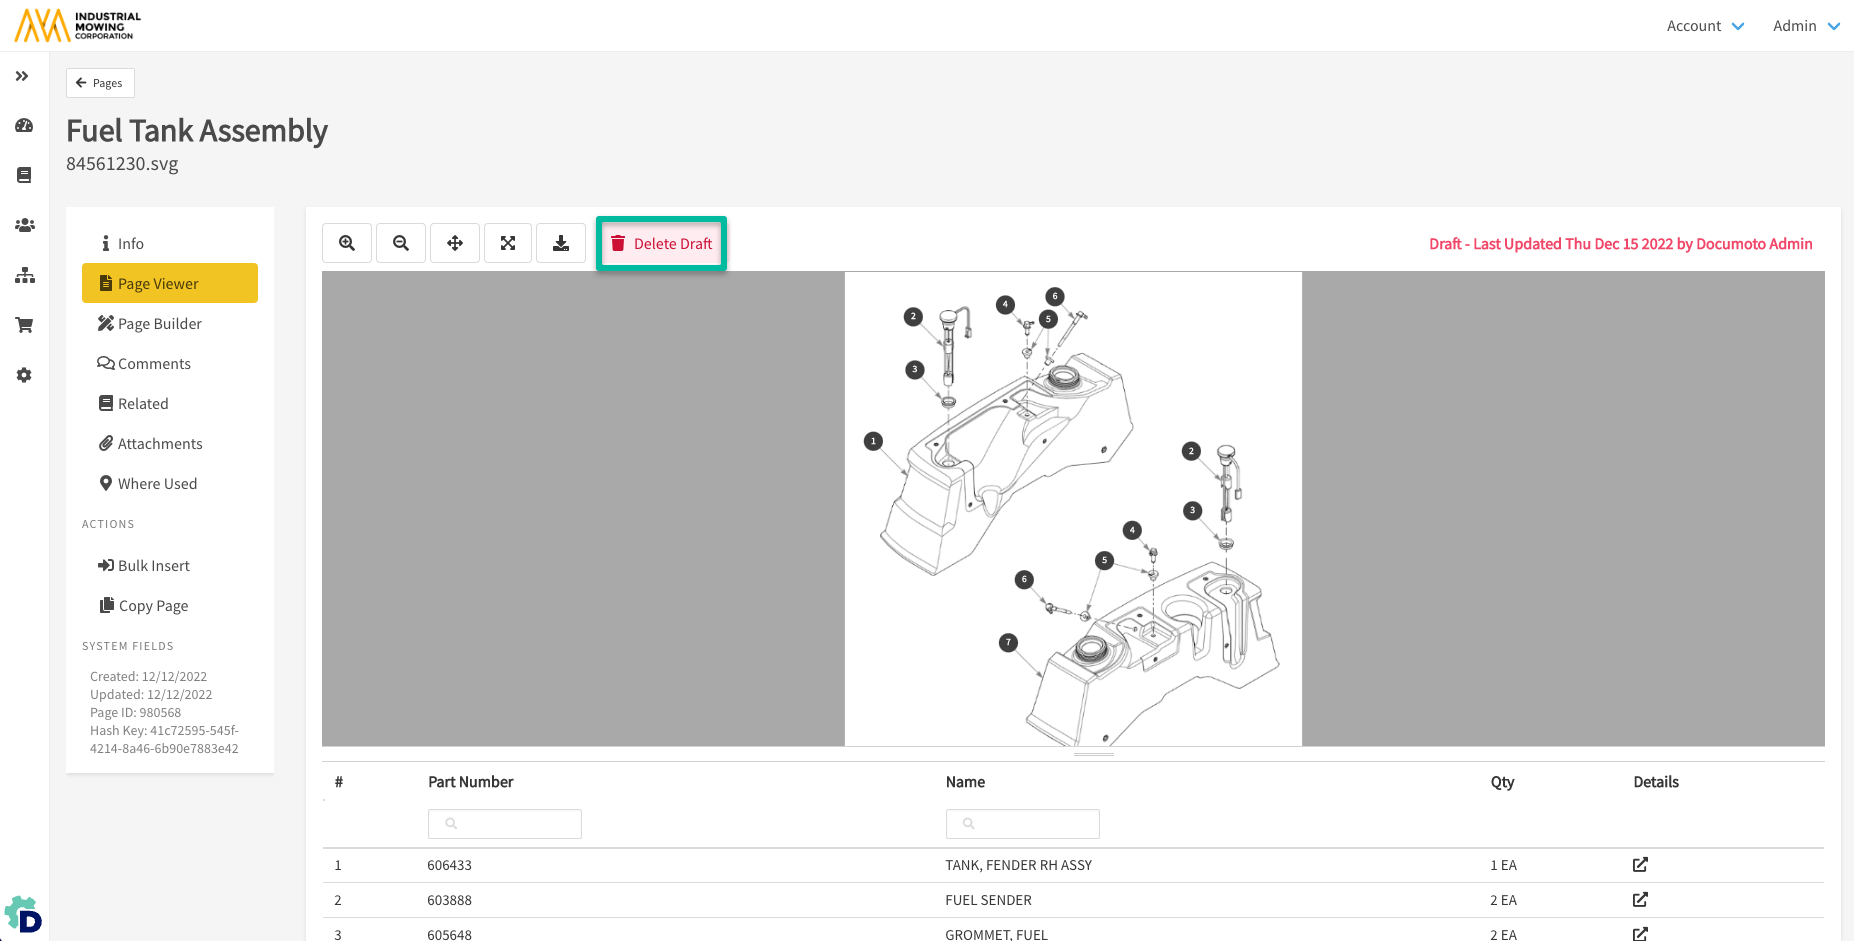Open the settings gear sidebar icon
Screen dimensions: 1854x941
click(x=24, y=375)
